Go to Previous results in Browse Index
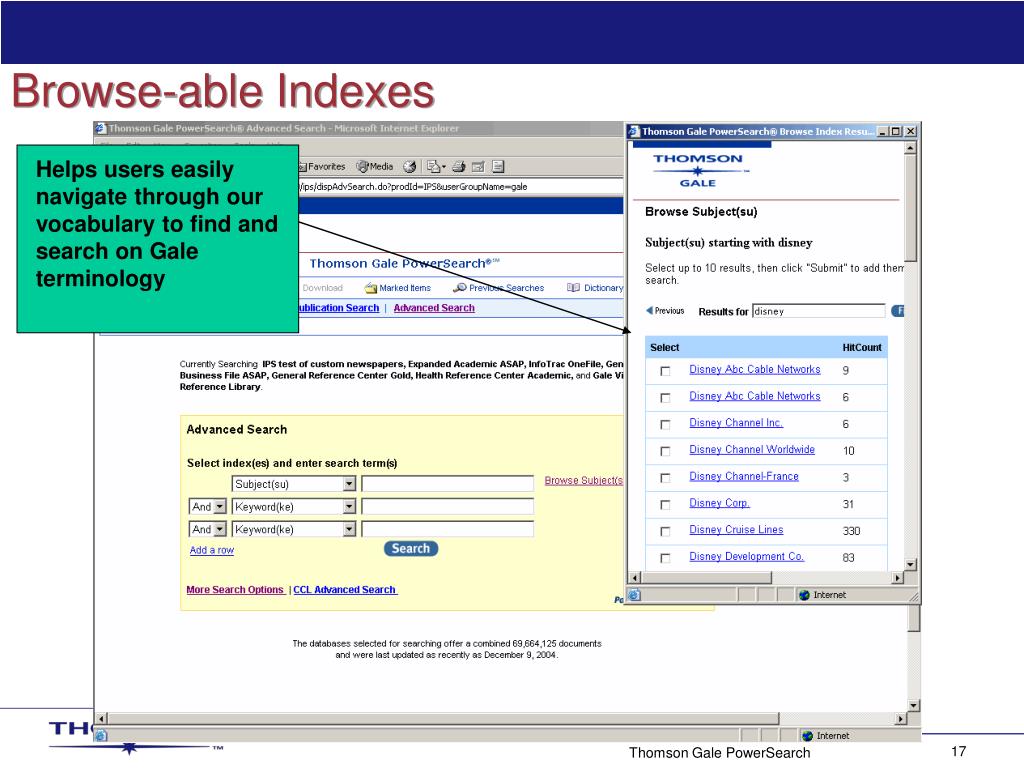 [x=665, y=311]
